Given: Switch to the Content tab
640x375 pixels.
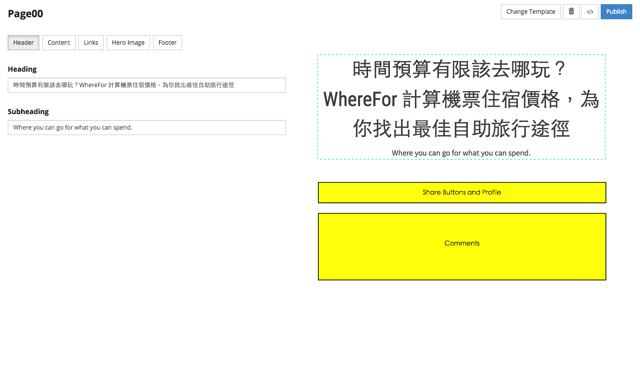Looking at the screenshot, I should click(59, 42).
